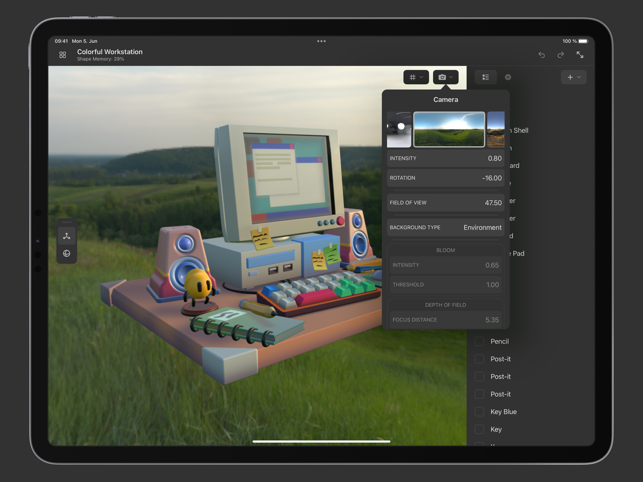Open the material sphere panel icon
This screenshot has width=643, height=482.
click(508, 77)
